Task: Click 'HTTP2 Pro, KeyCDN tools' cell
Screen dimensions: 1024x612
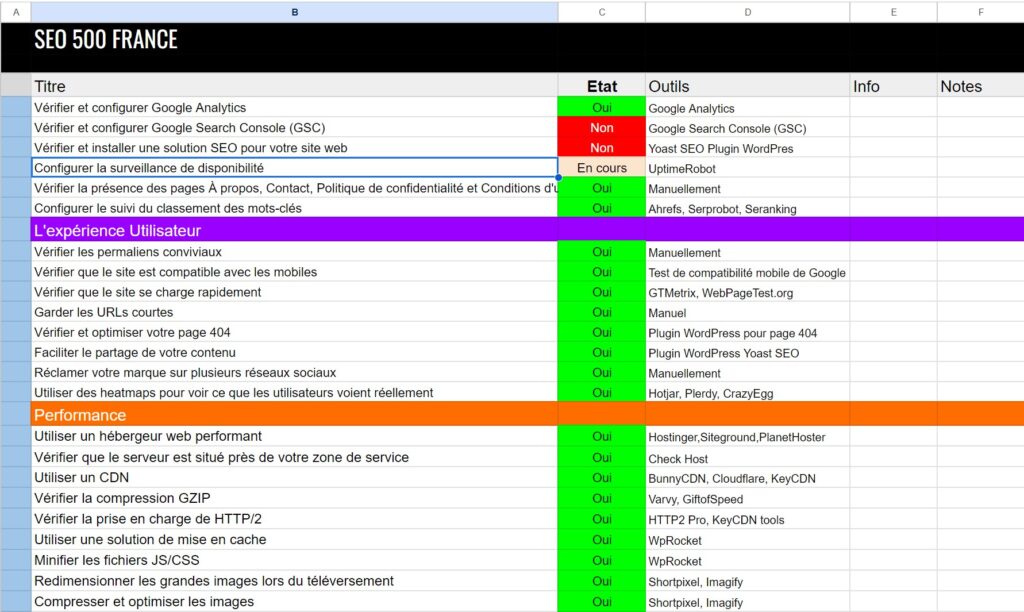Action: click(747, 520)
